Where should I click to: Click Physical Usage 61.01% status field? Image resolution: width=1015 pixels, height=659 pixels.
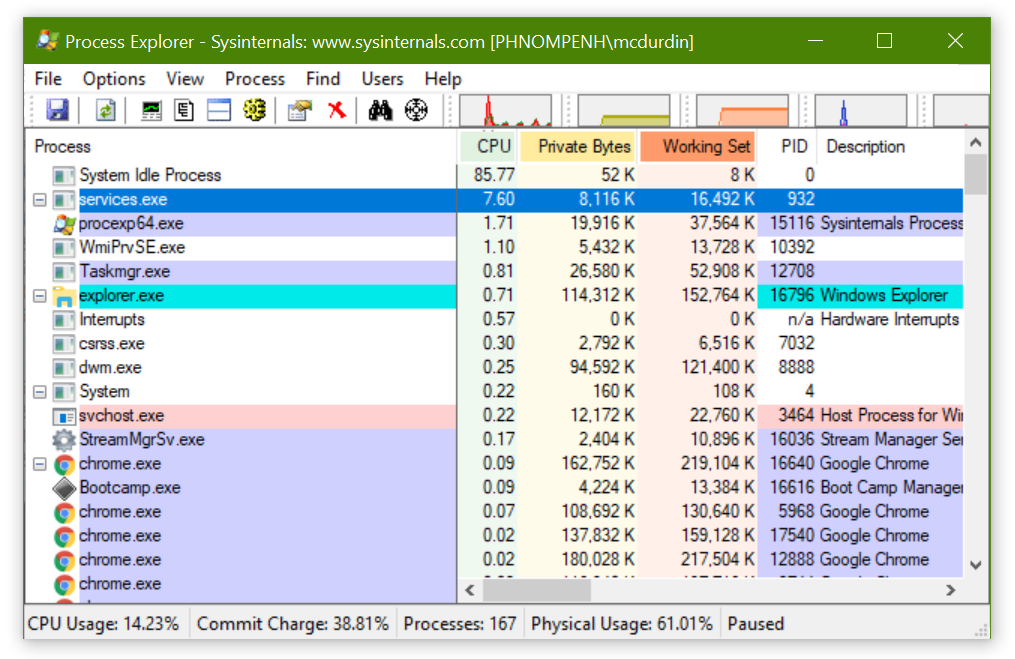click(621, 624)
